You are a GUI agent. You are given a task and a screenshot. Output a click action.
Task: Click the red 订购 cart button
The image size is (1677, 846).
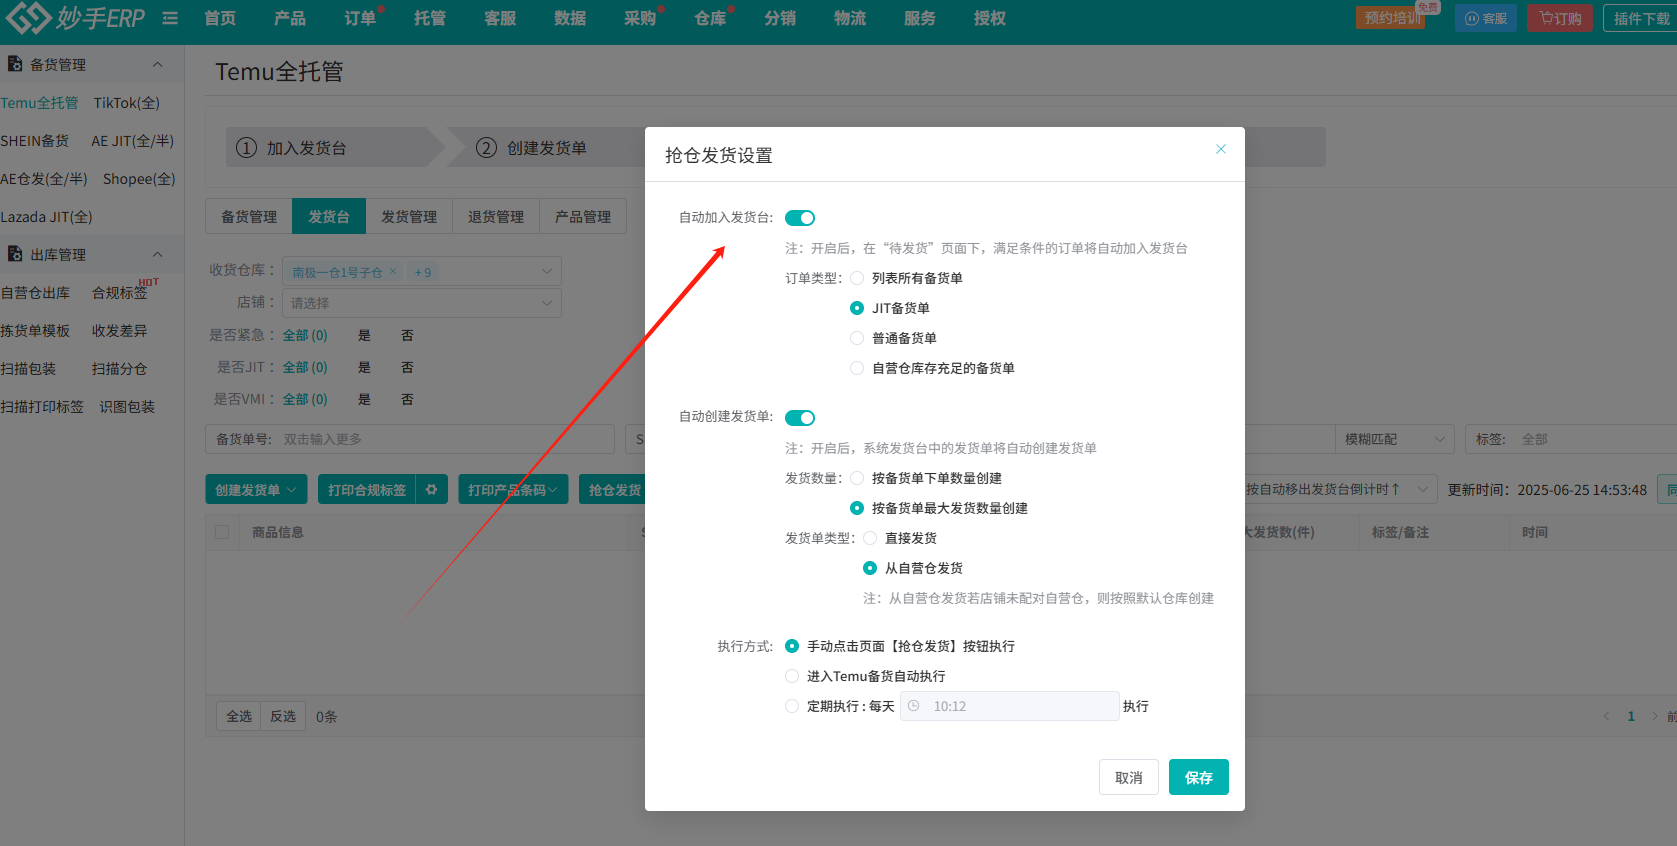tap(1560, 18)
